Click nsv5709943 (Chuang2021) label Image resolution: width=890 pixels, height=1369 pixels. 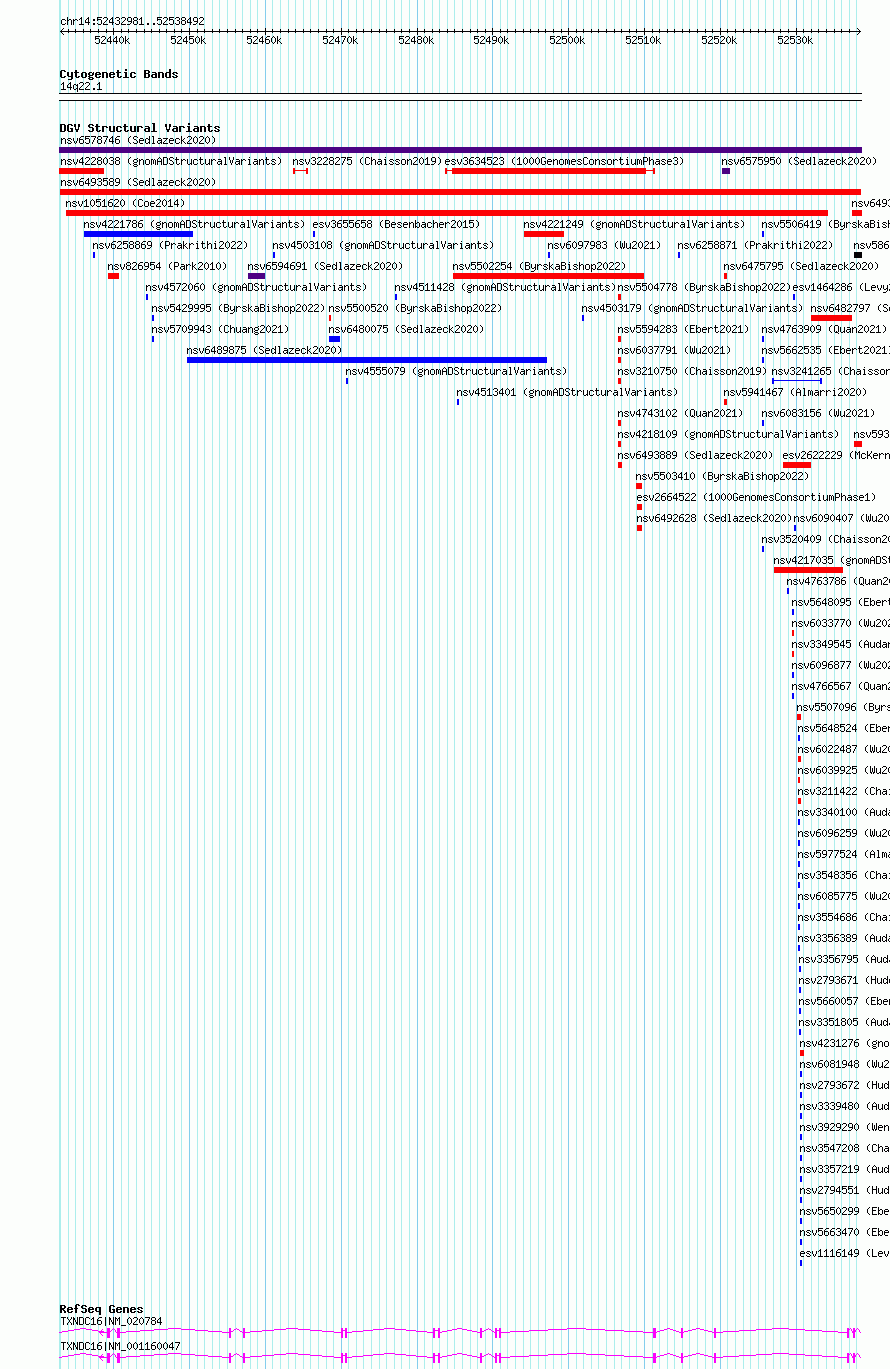(x=220, y=329)
